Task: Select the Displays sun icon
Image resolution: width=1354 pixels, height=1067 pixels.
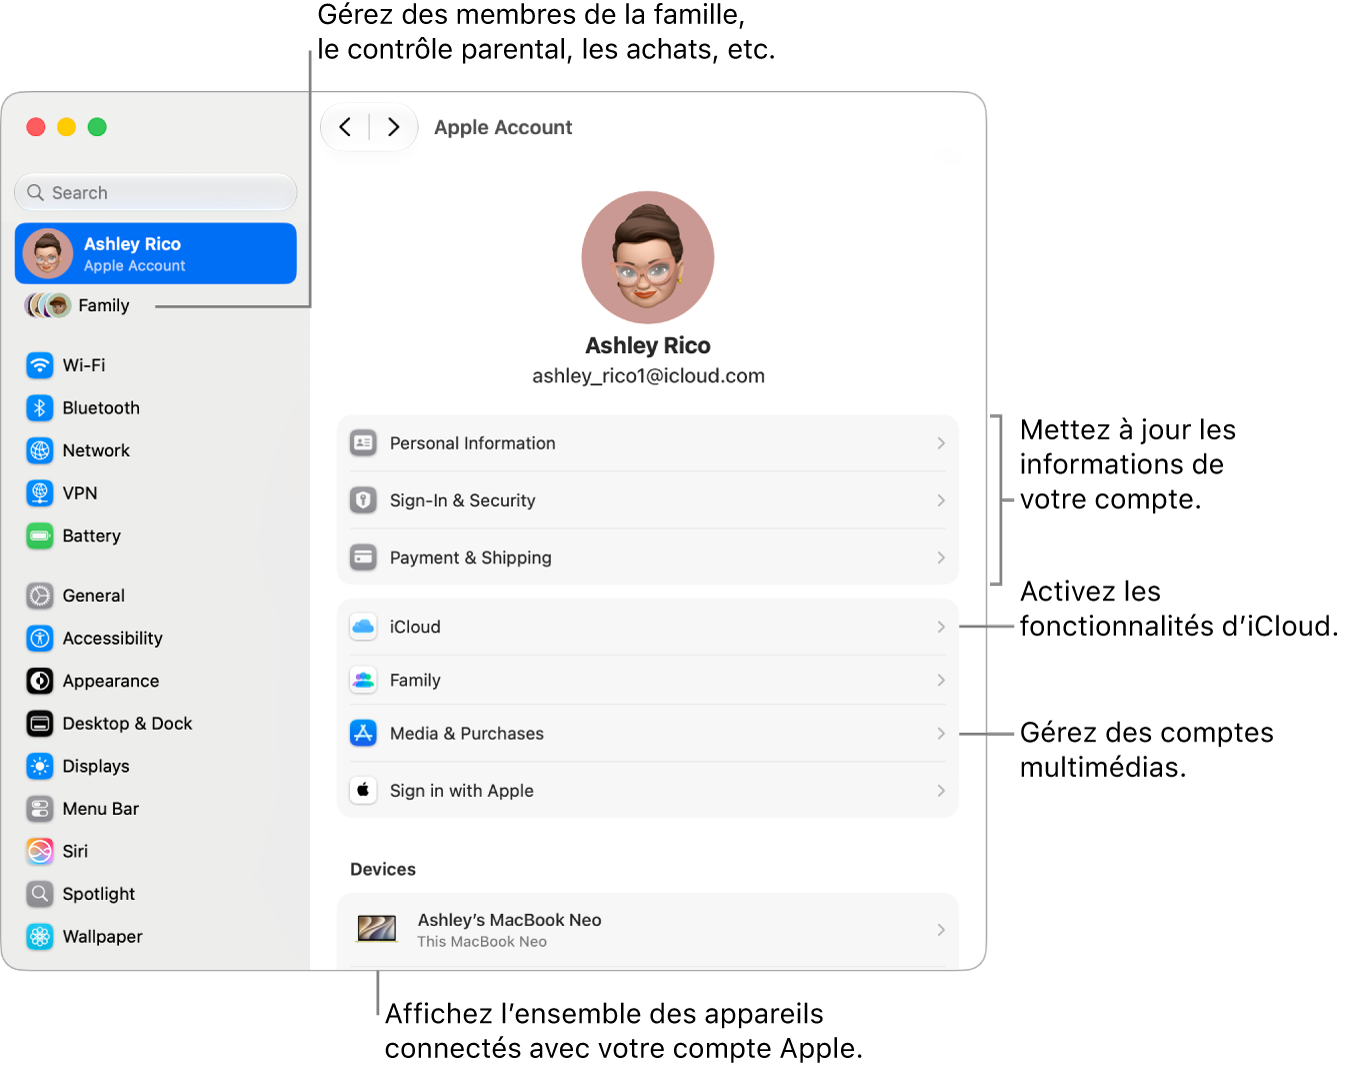Action: click(40, 766)
